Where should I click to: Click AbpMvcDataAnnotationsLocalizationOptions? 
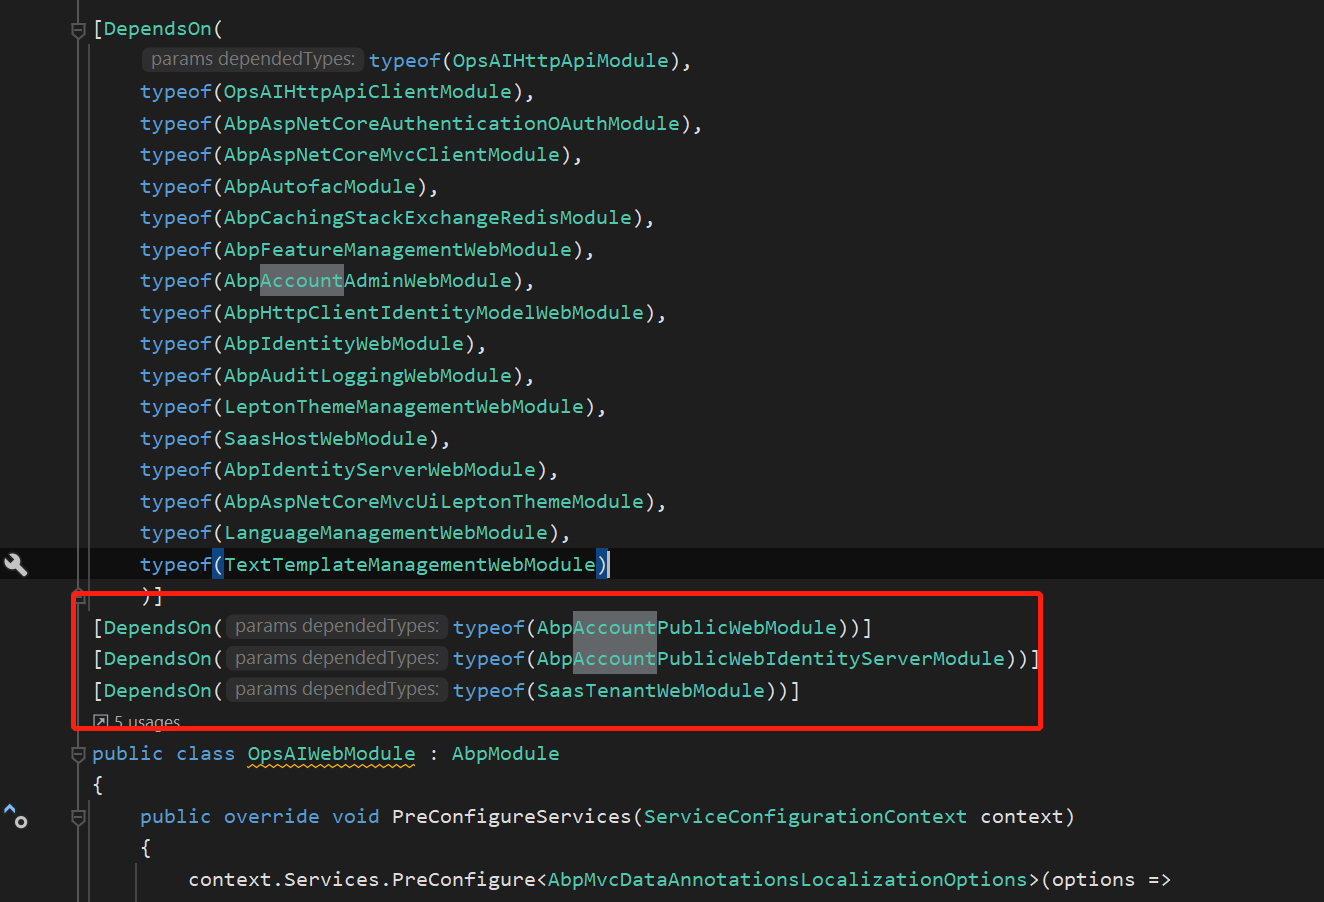click(788, 880)
